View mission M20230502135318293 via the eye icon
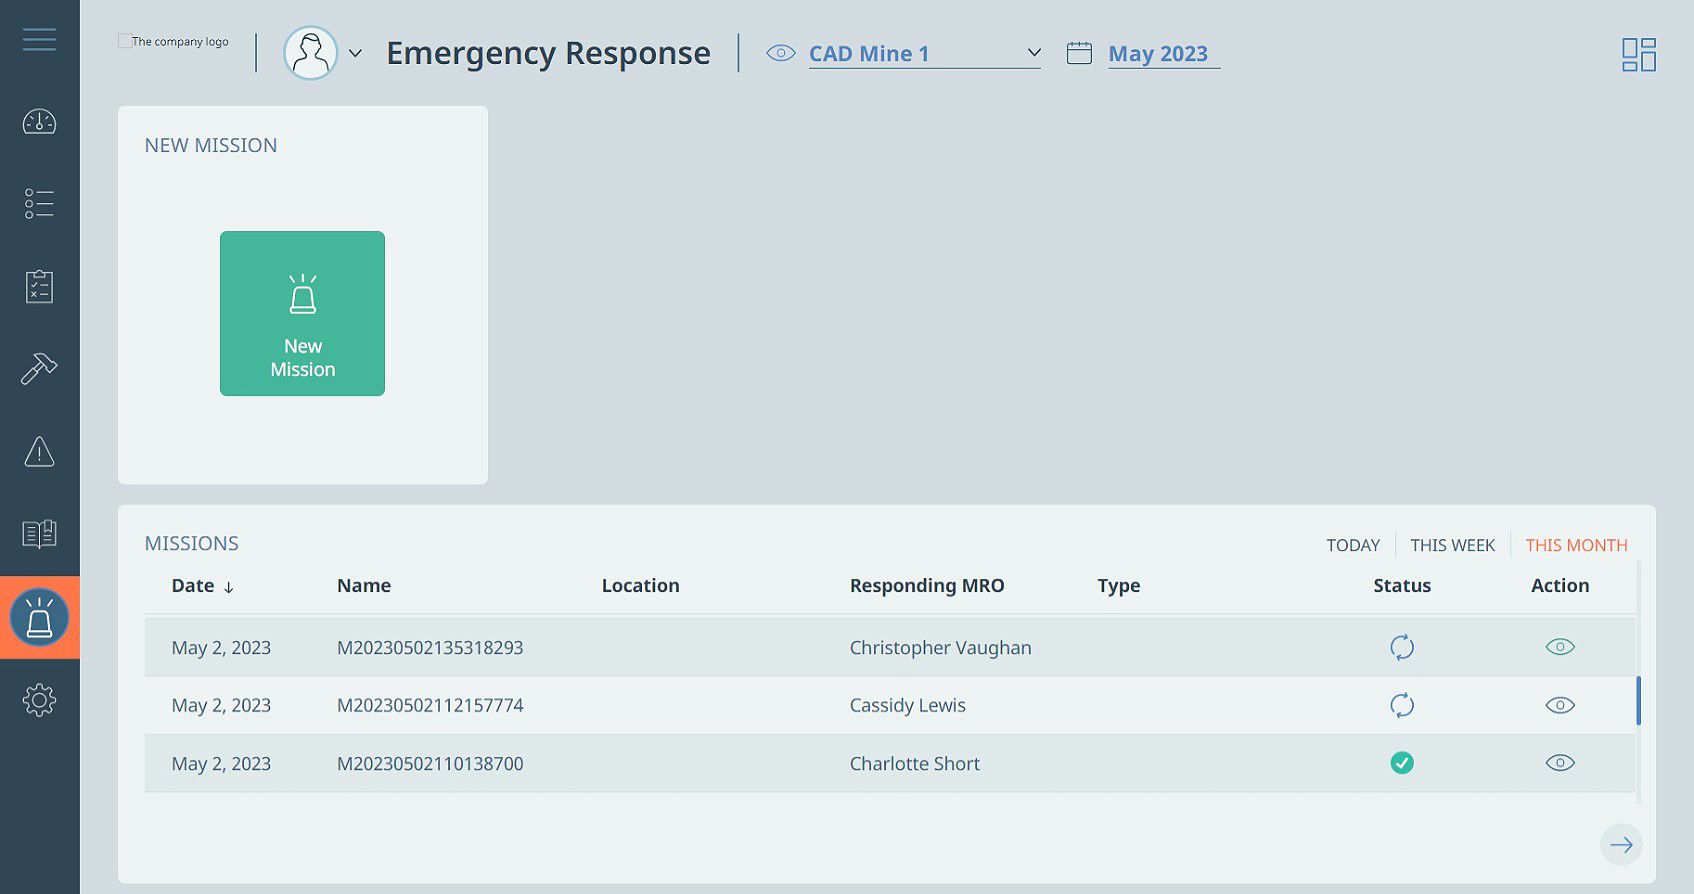 point(1560,647)
